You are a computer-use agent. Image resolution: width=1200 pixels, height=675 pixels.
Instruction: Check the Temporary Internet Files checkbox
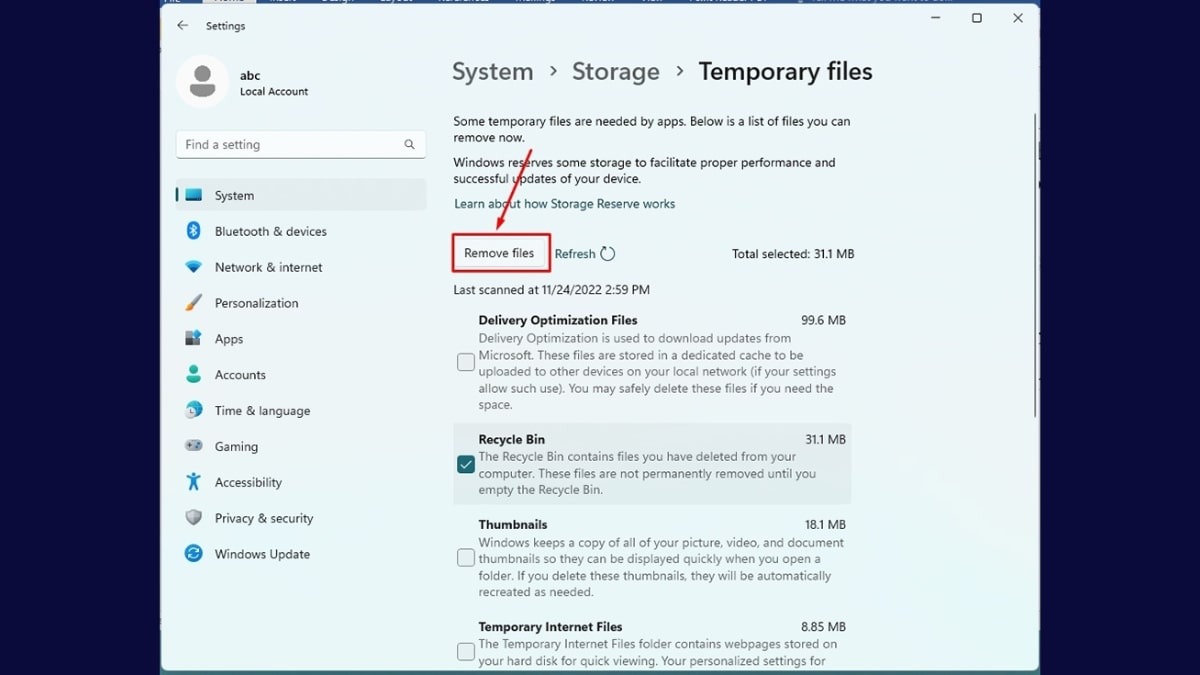tap(466, 652)
